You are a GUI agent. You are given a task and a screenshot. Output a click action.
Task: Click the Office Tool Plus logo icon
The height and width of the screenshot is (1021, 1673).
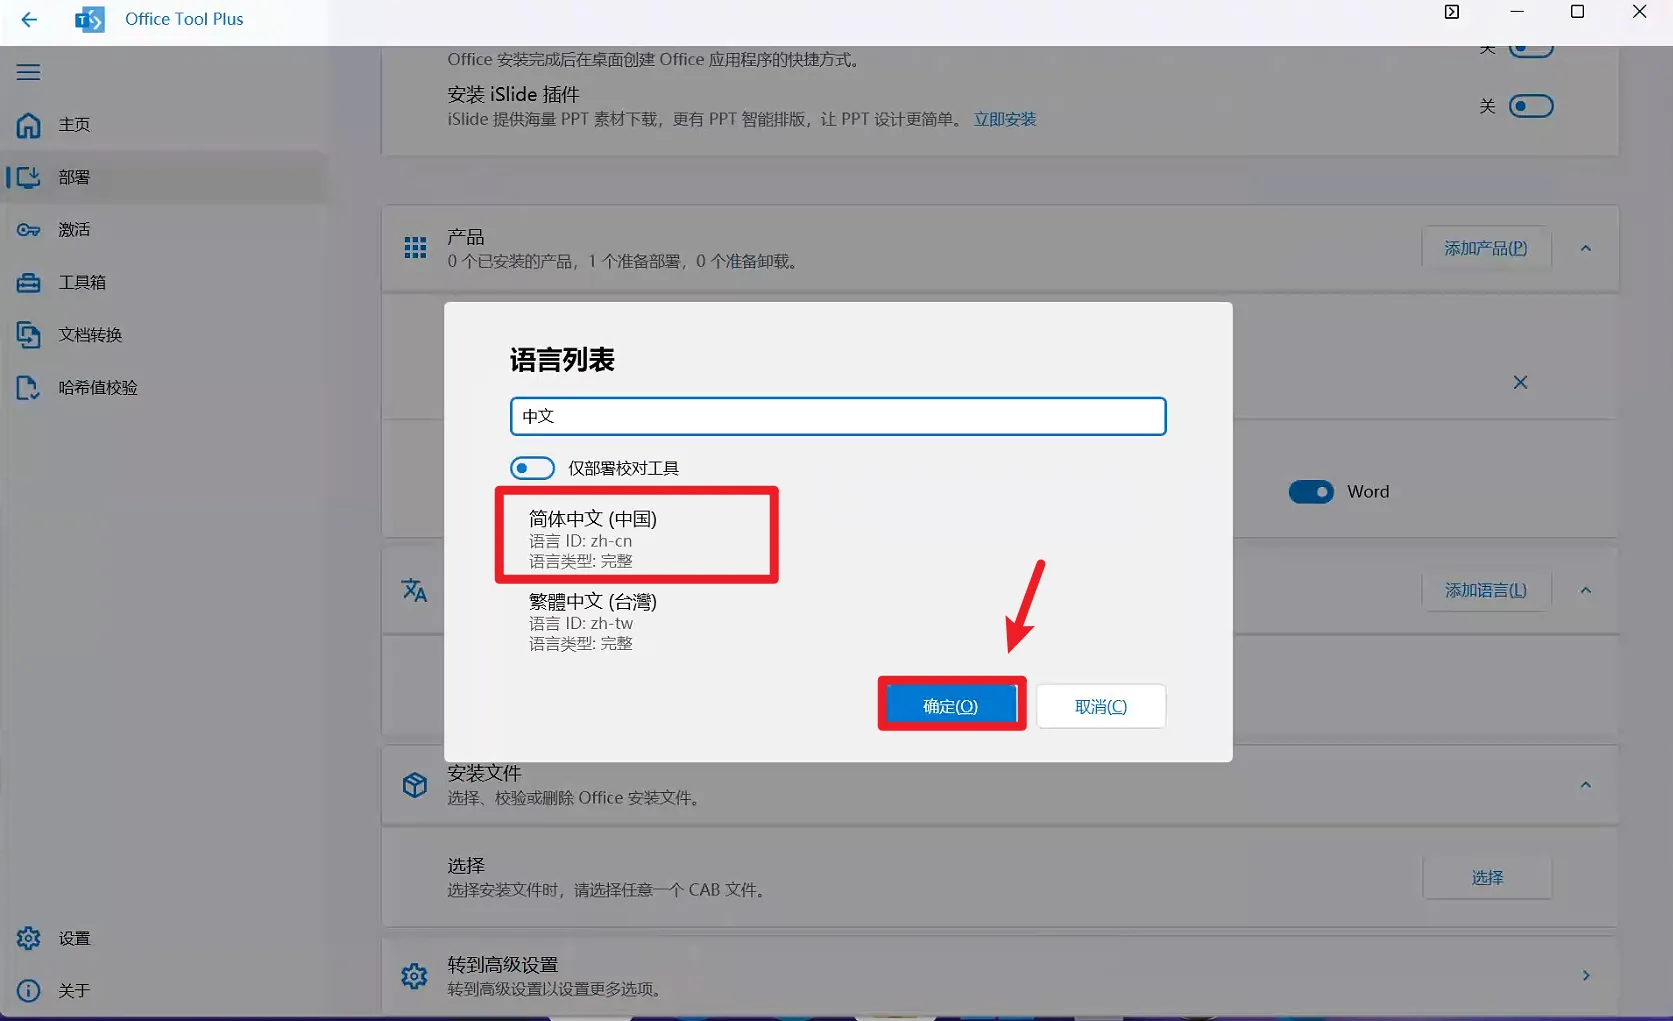[90, 19]
